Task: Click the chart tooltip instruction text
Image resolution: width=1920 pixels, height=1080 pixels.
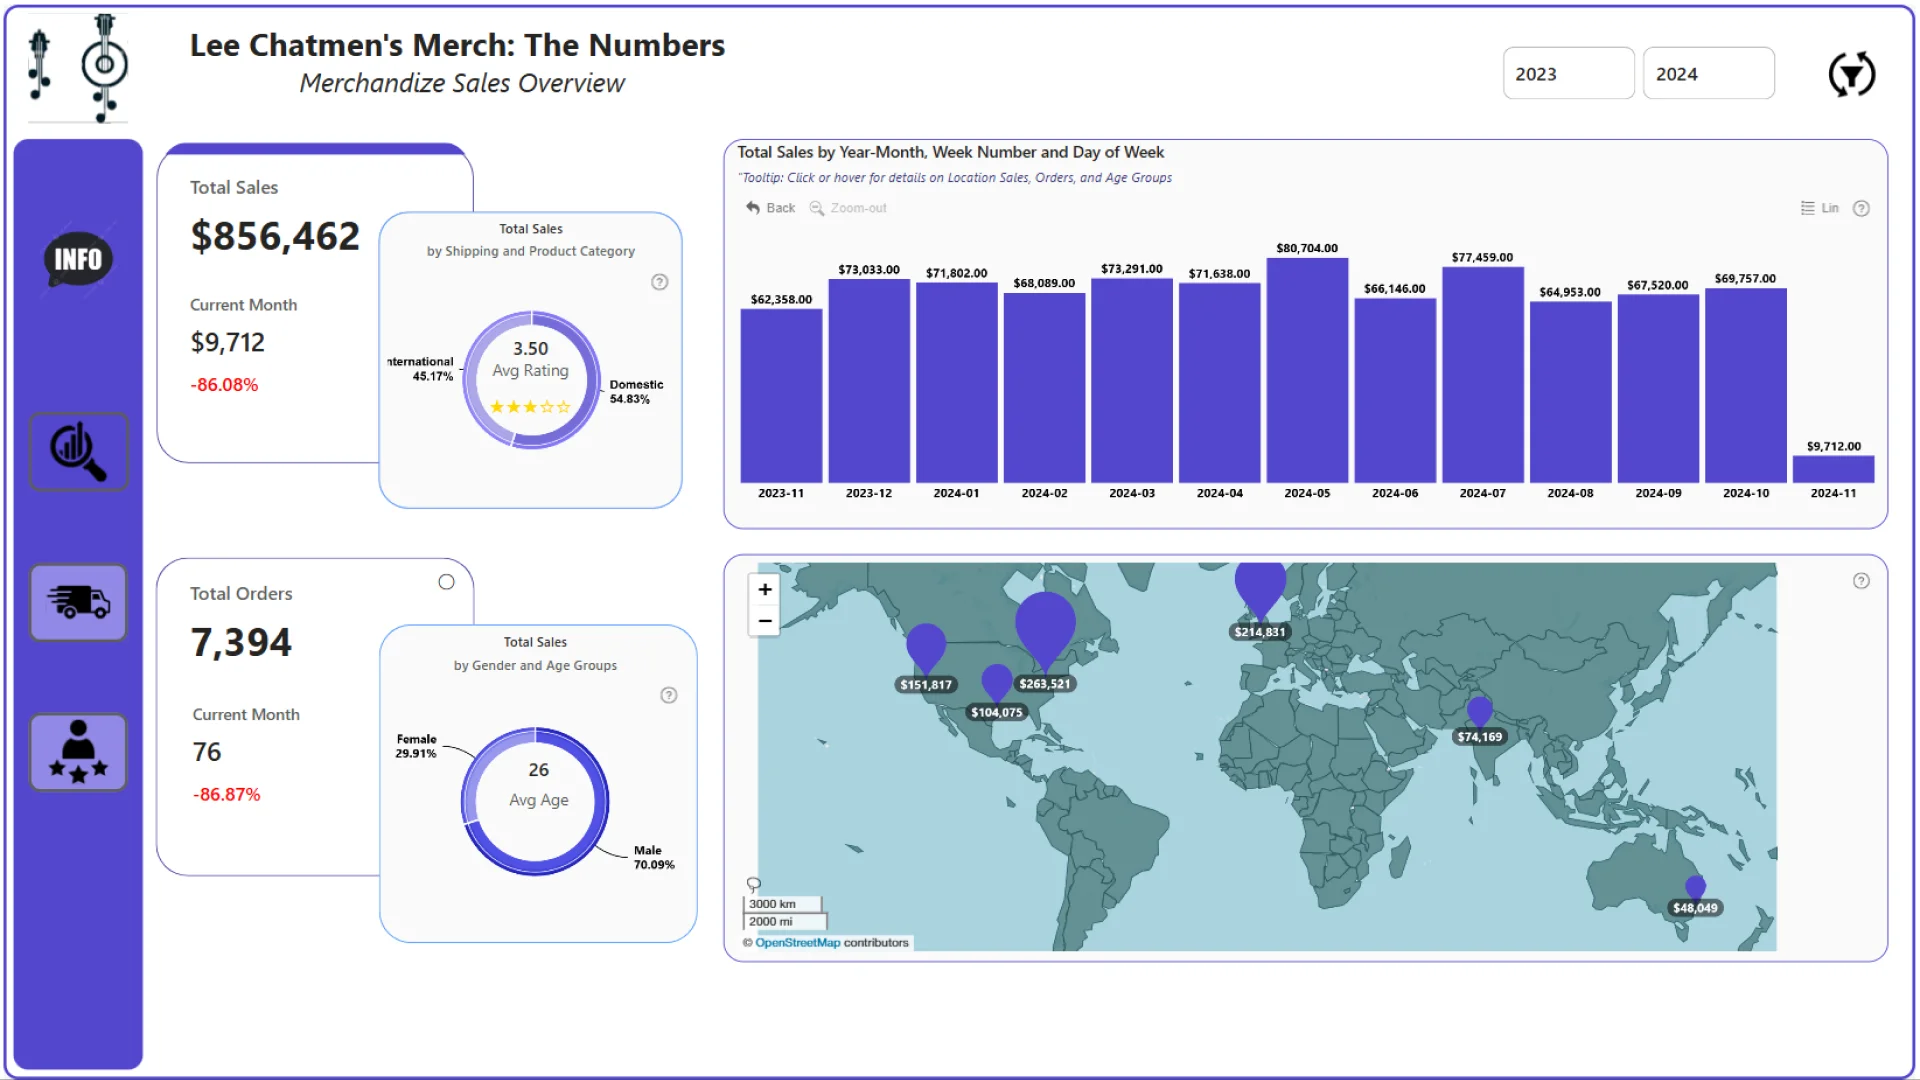Action: coord(955,178)
